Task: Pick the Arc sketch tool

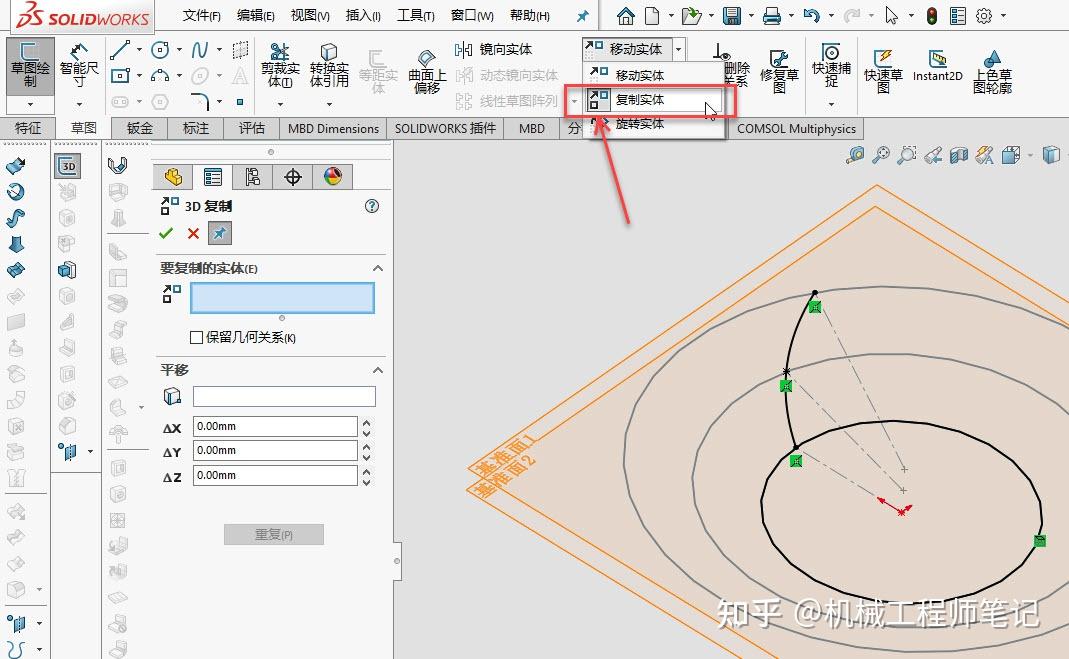Action: (x=160, y=75)
